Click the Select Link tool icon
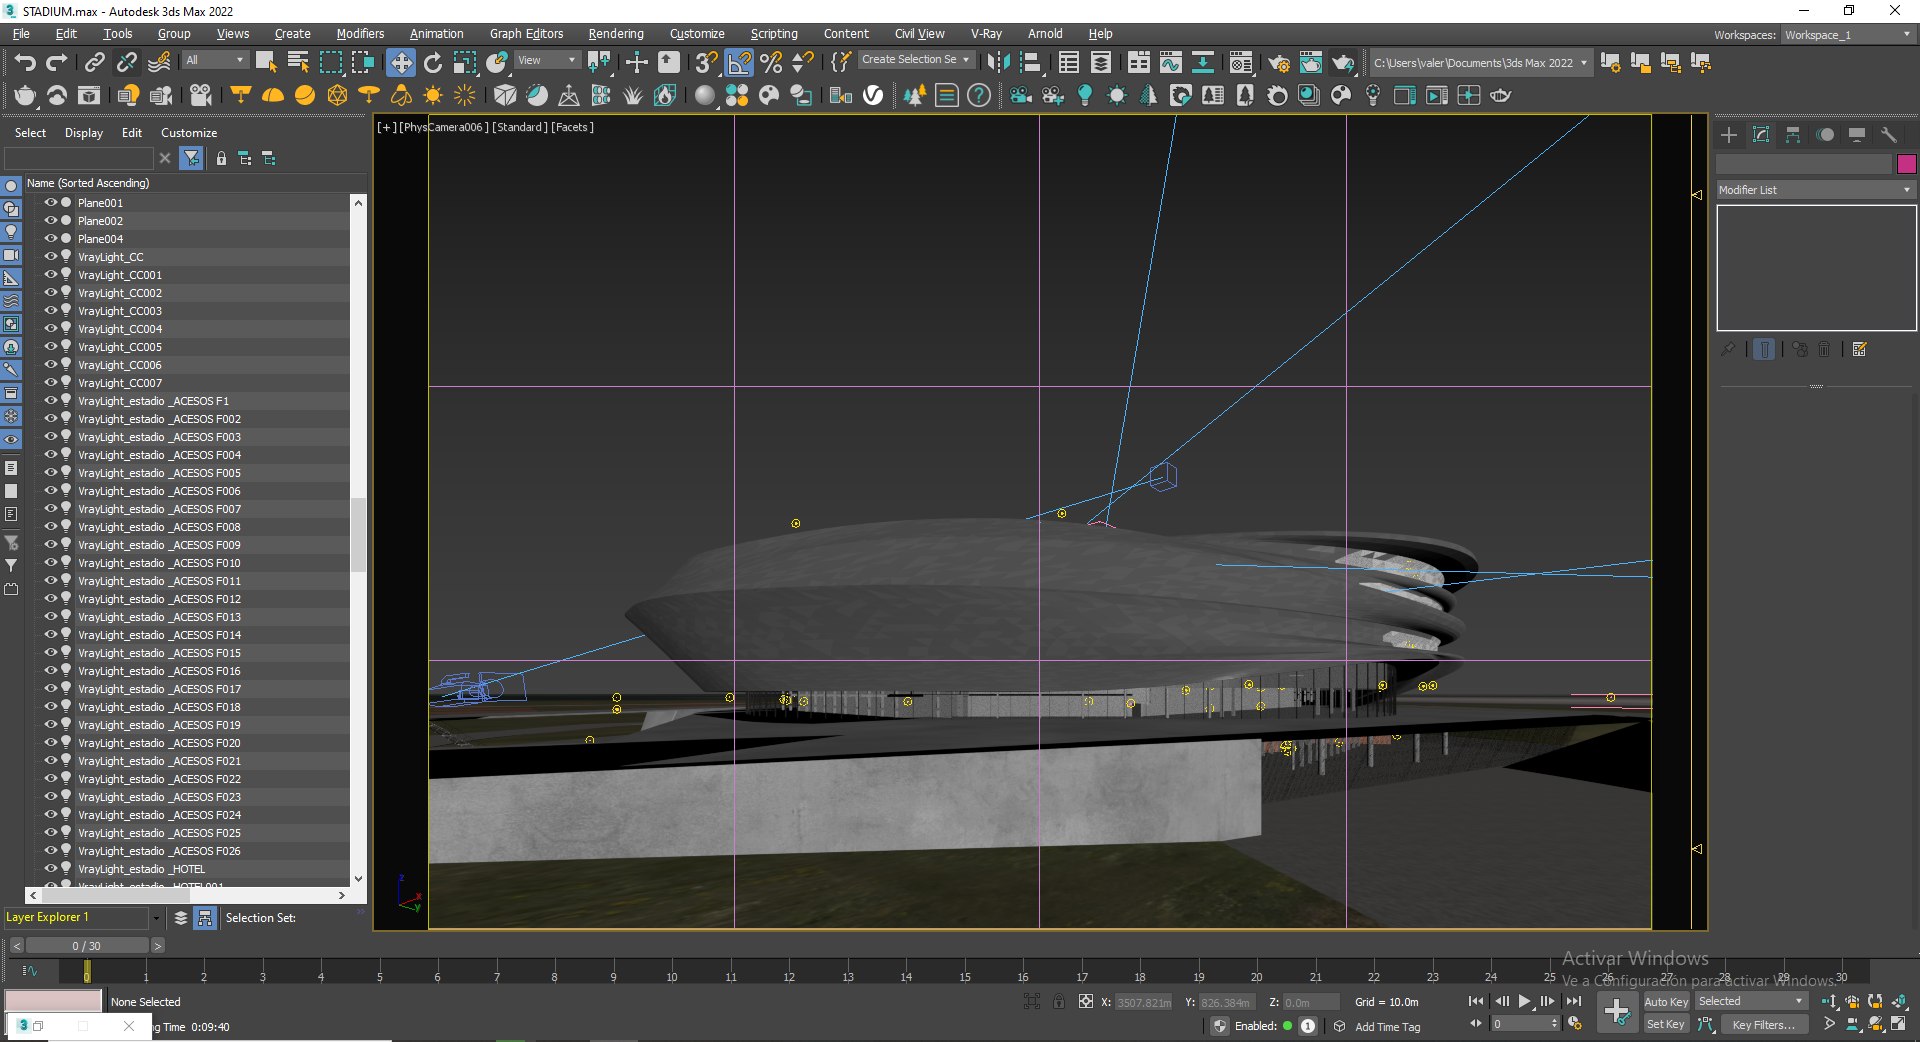This screenshot has height=1042, width=1920. (94, 62)
